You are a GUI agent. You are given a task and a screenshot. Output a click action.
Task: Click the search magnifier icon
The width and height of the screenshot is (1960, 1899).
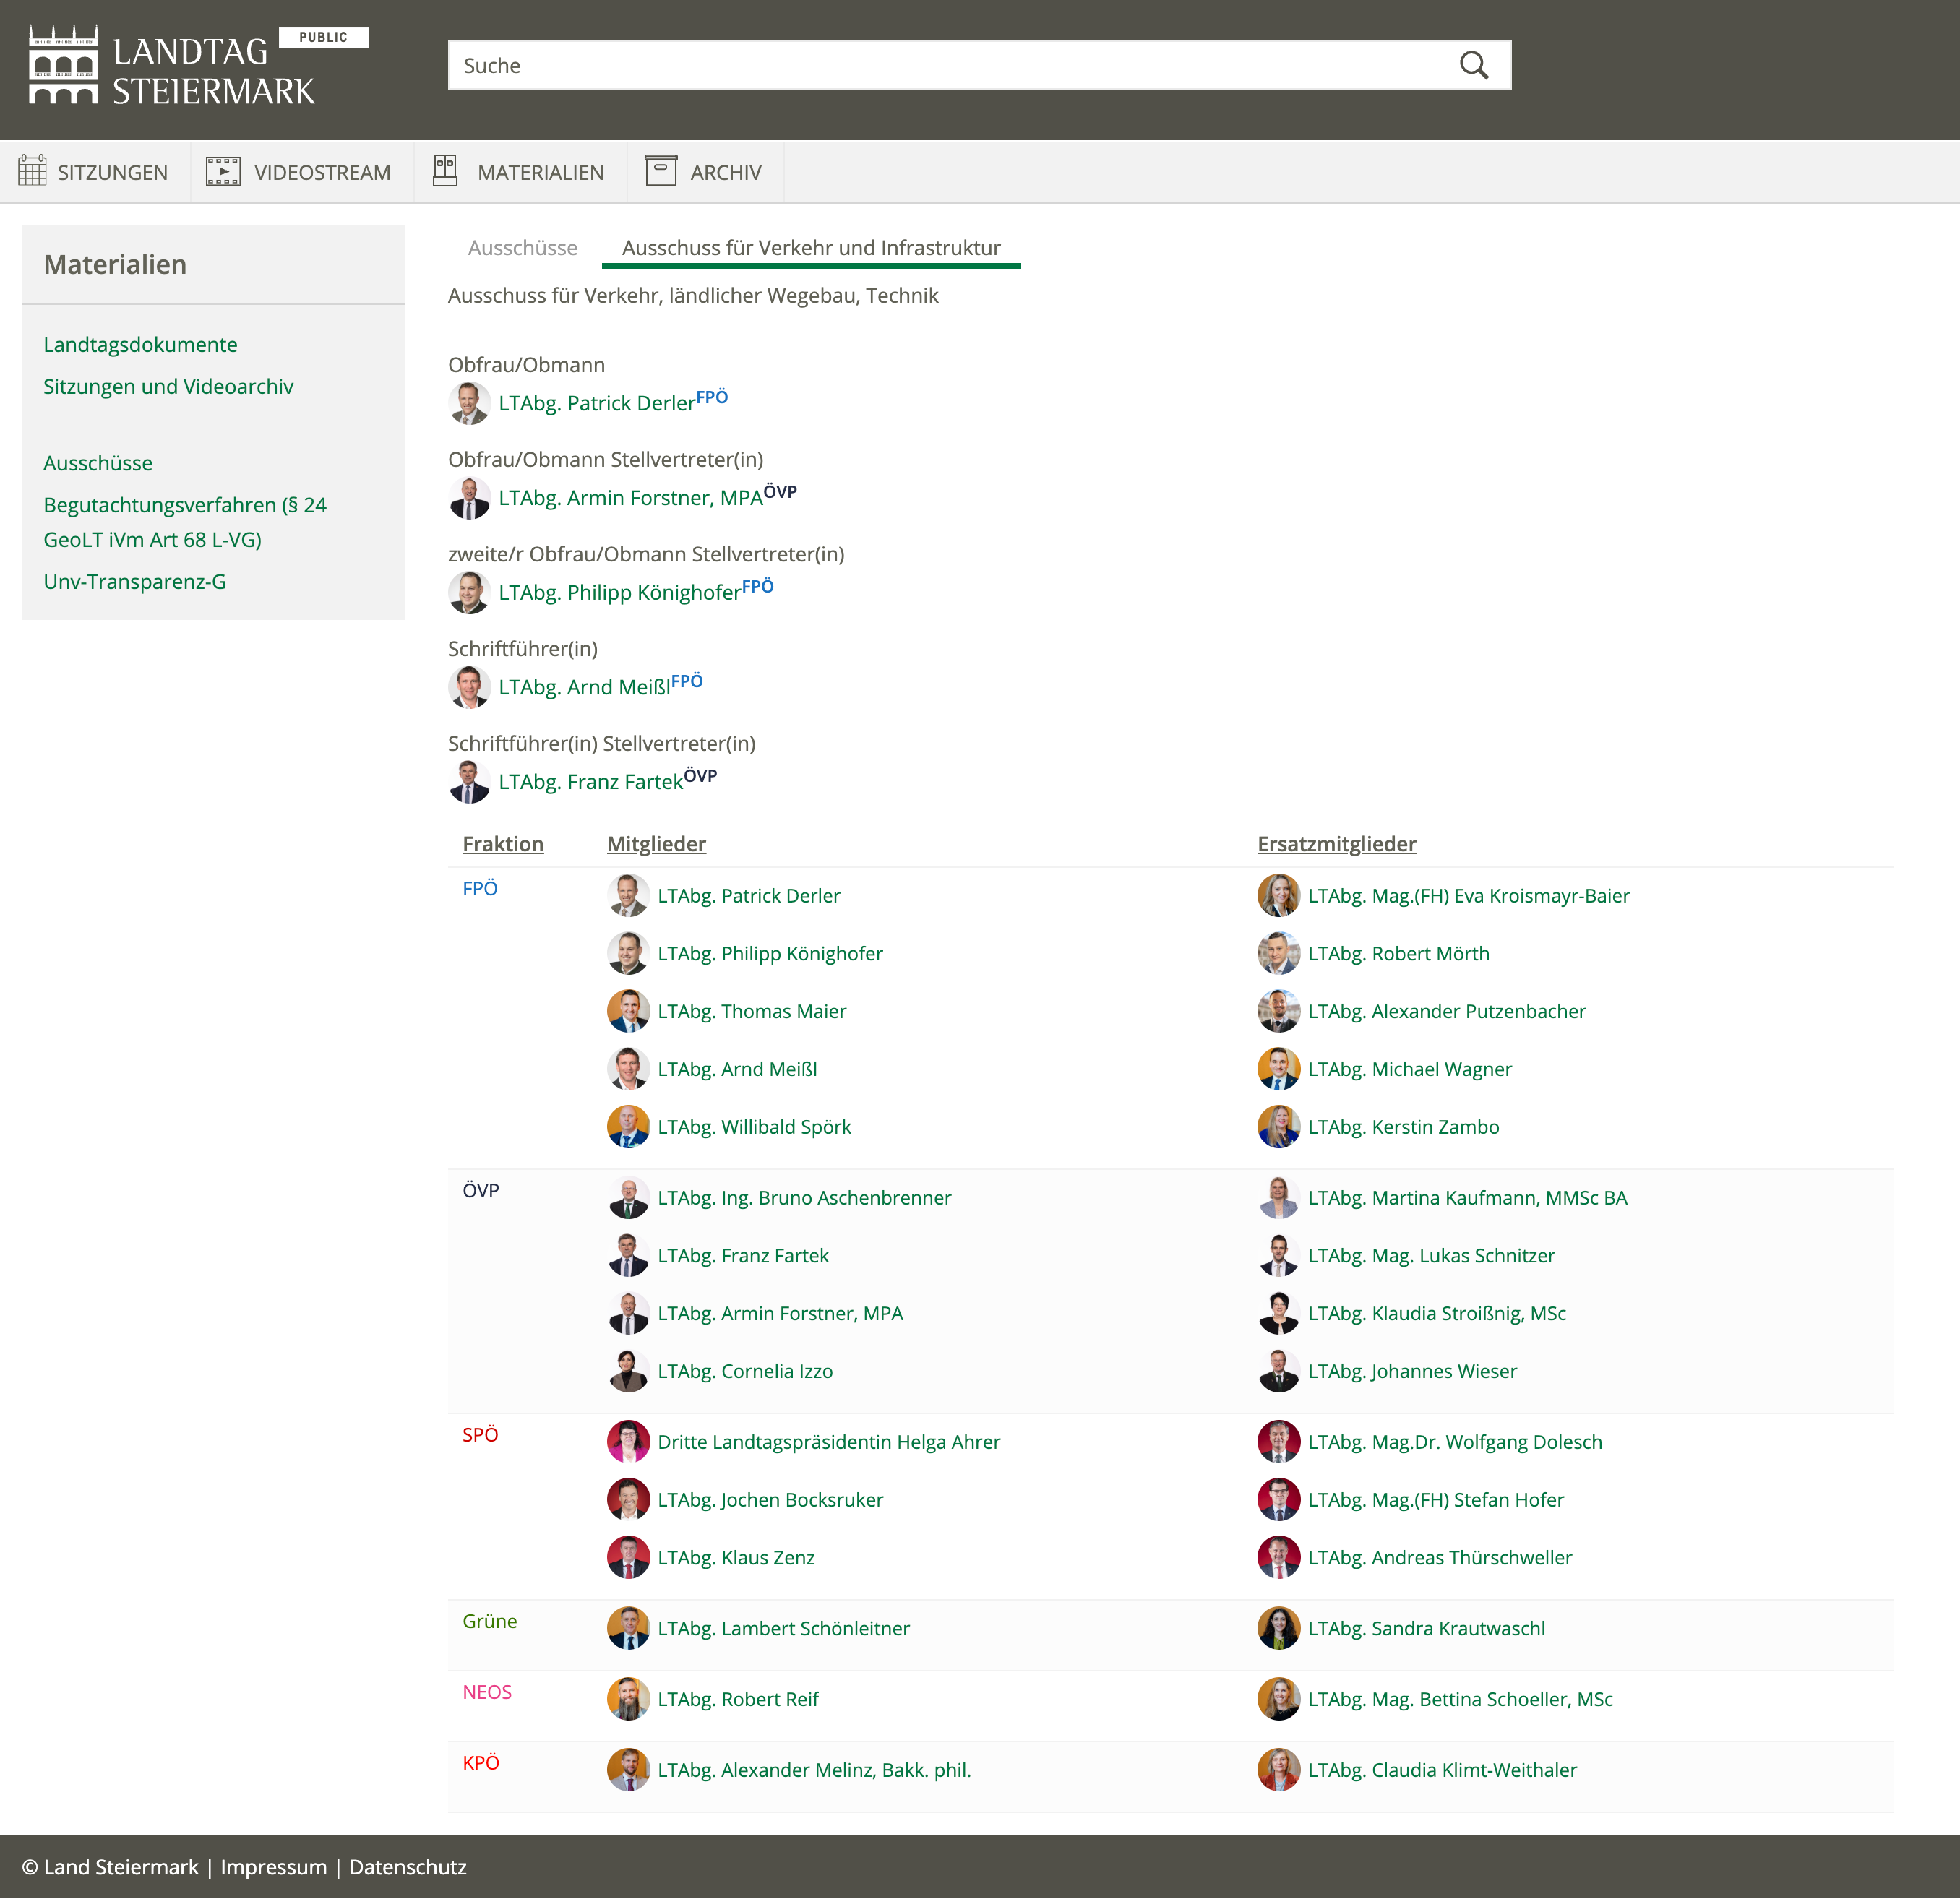pos(1473,66)
